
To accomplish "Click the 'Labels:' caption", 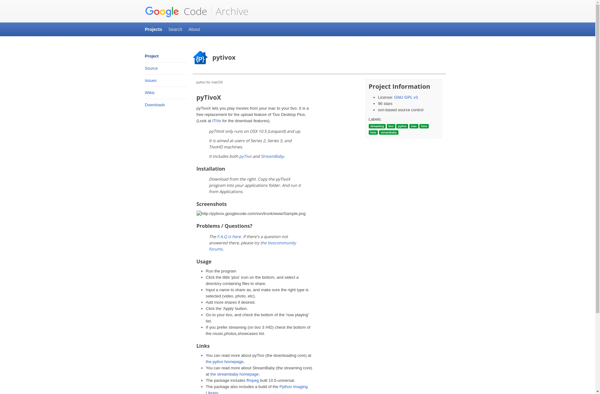I will (x=375, y=120).
